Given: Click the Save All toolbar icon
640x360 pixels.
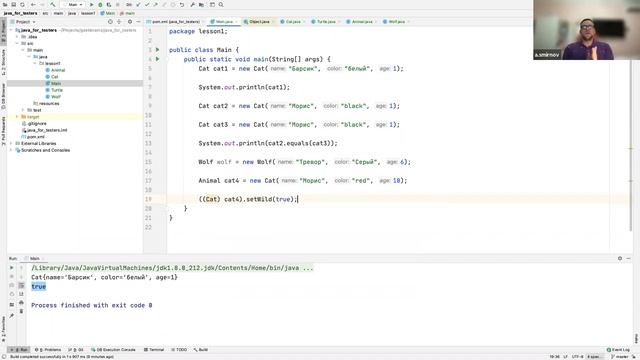Looking at the screenshot, I should 13,4.
